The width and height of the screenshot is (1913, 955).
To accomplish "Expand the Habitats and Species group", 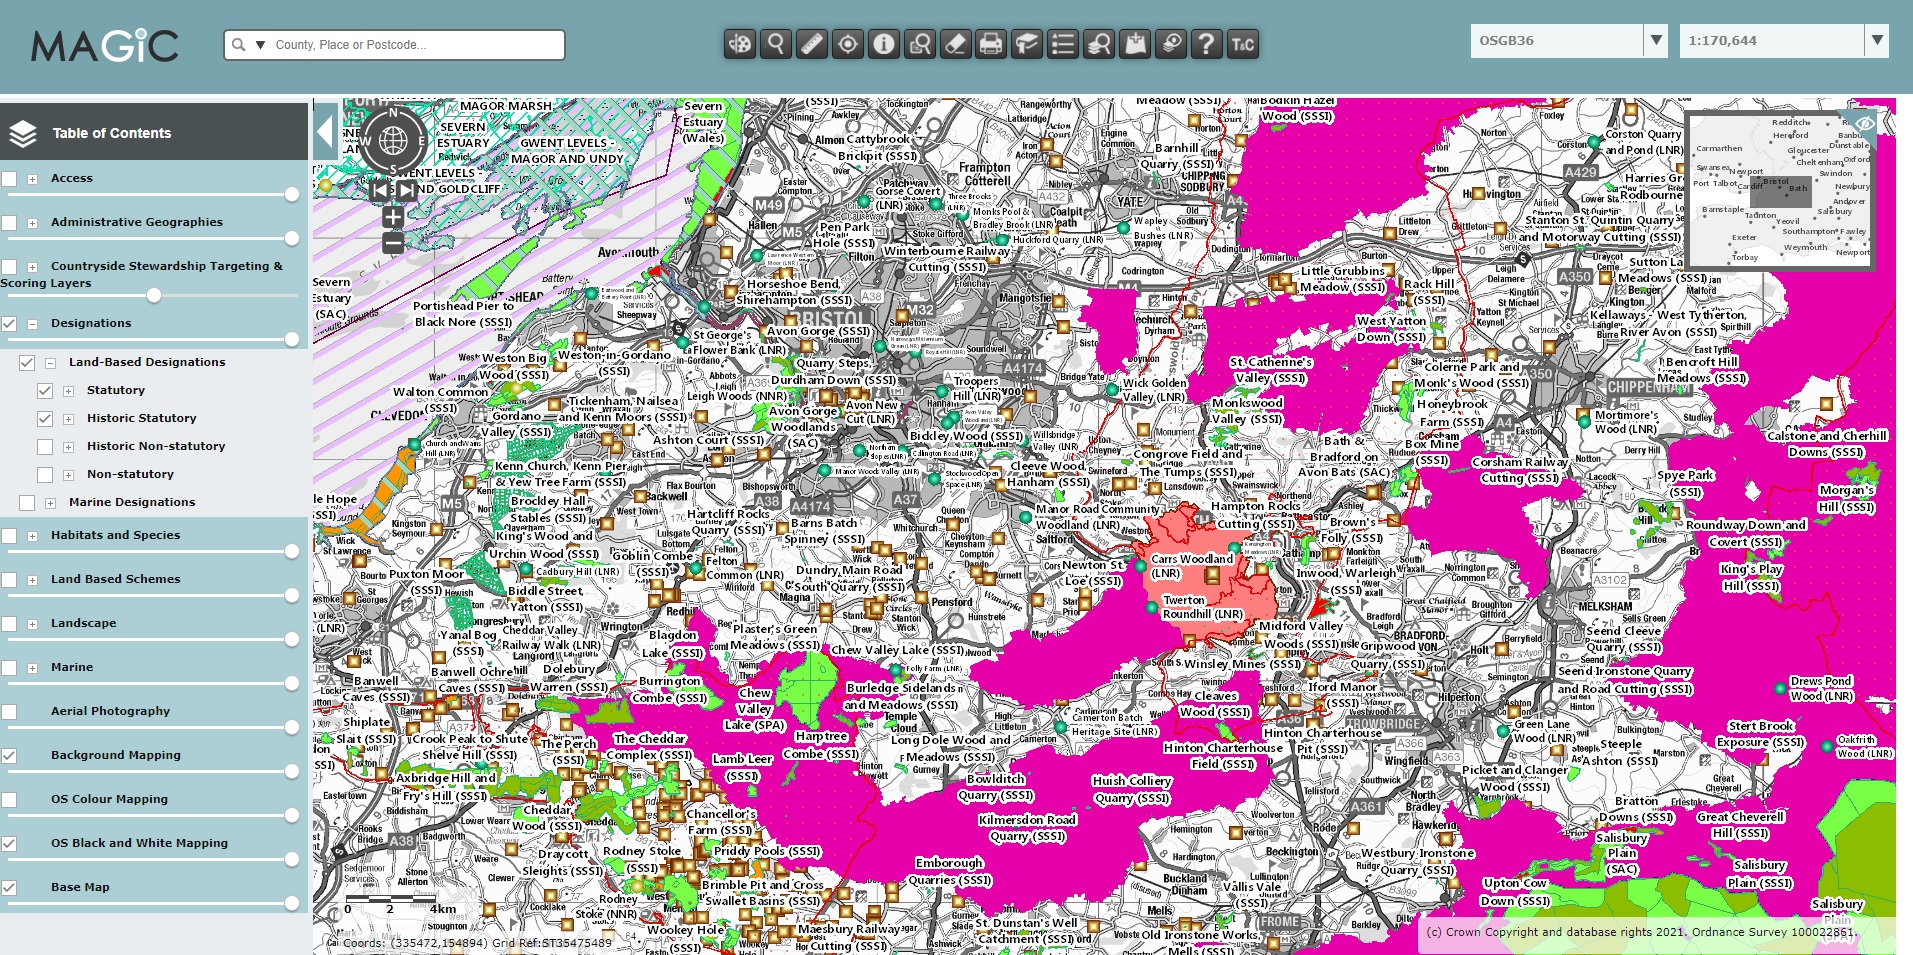I will (32, 536).
